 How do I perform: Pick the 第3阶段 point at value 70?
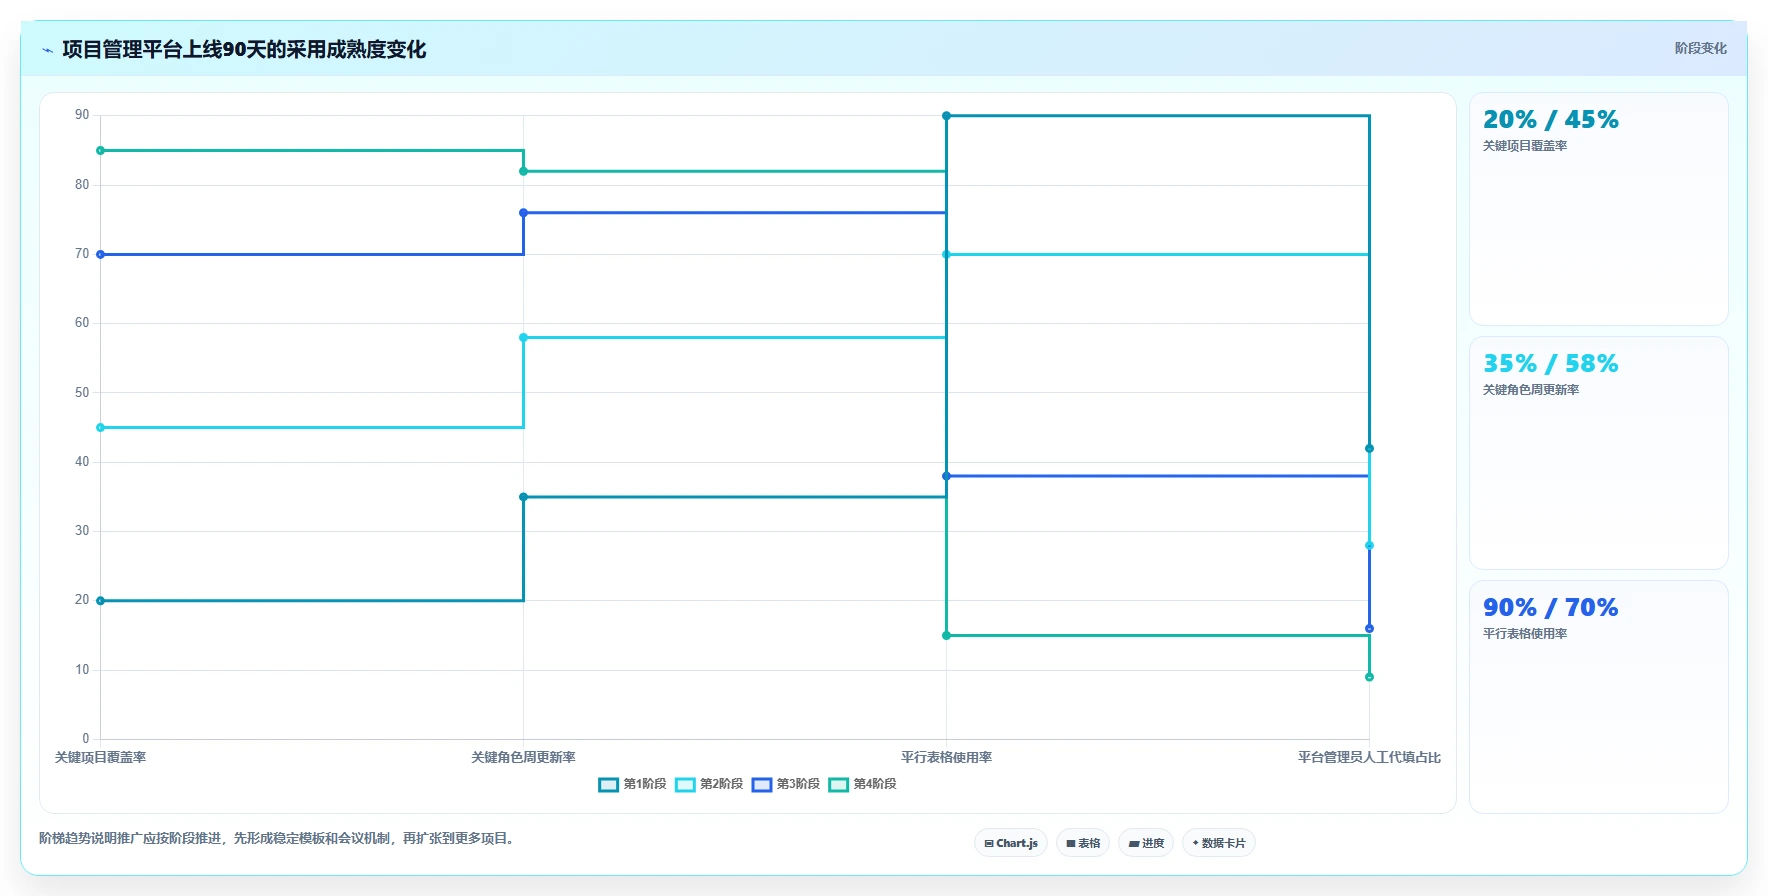(x=100, y=254)
